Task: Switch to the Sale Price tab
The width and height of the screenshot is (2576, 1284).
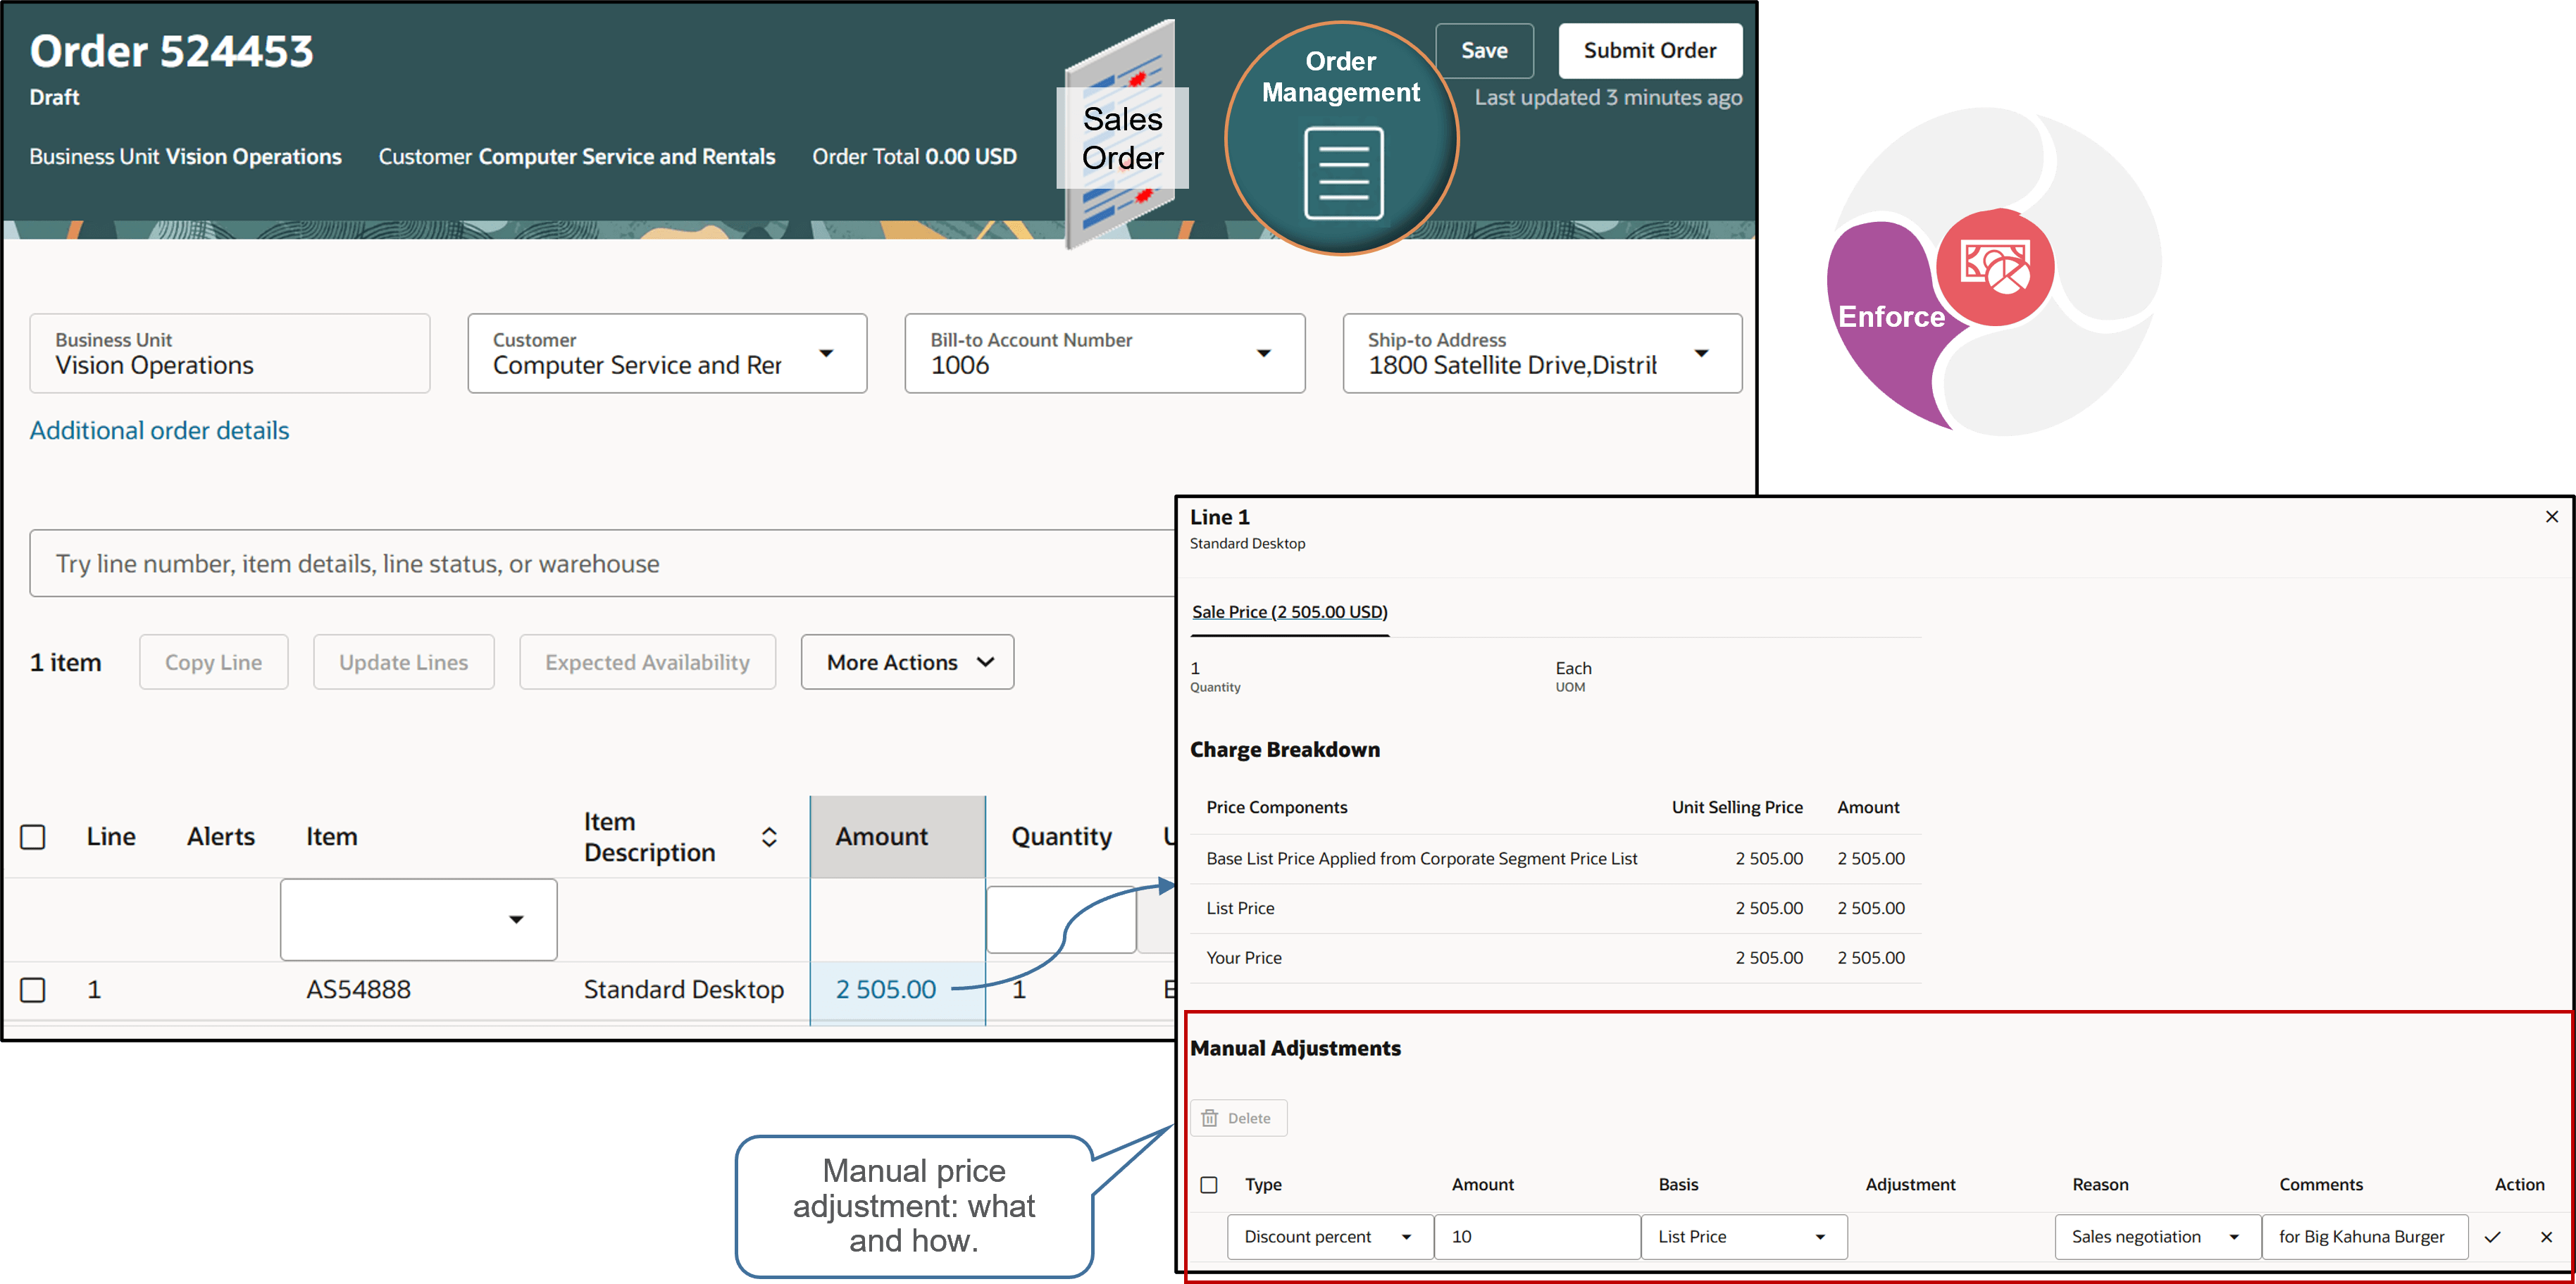Action: (x=1289, y=611)
